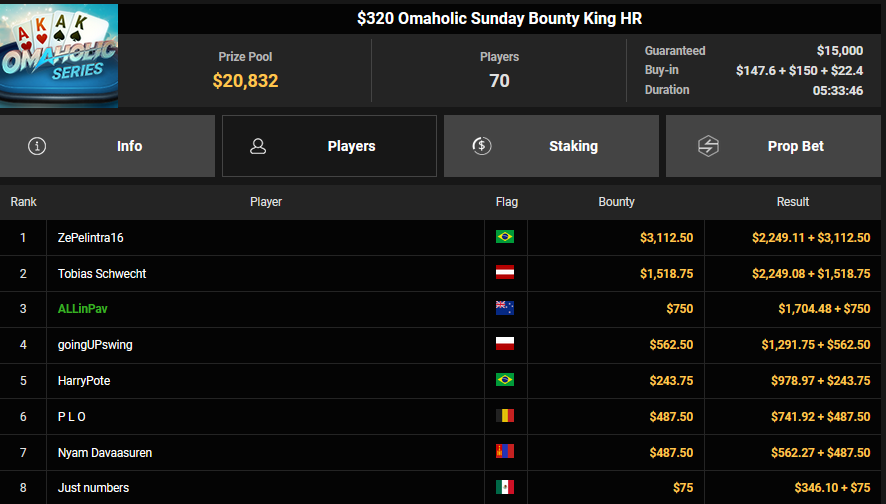Switch to the Staking tab
This screenshot has height=504, width=886.
551,146
